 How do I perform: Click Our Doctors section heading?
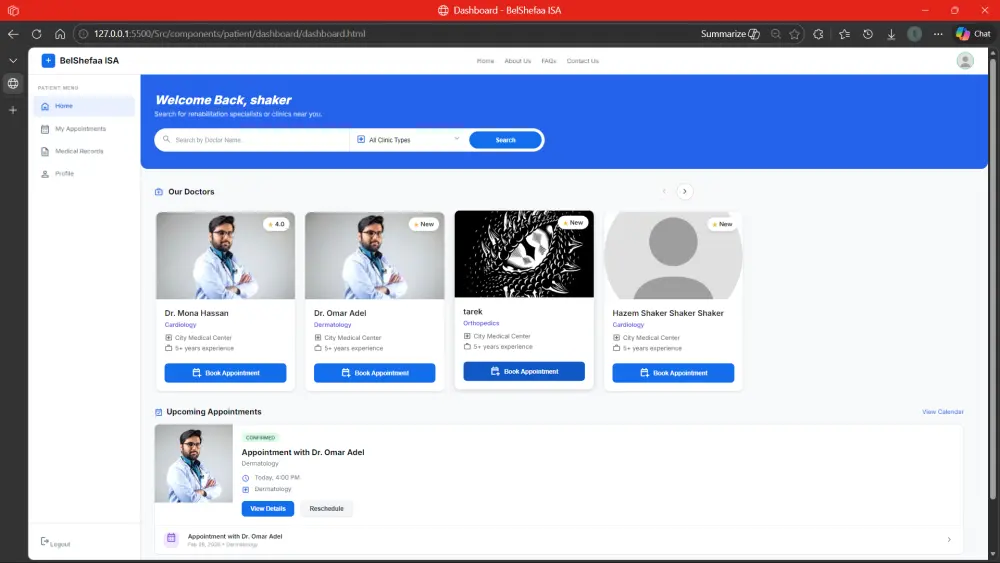pos(191,191)
